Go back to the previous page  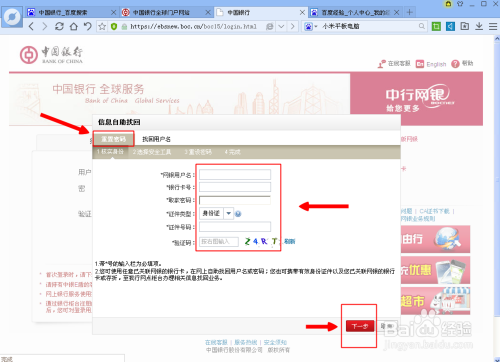[31, 26]
